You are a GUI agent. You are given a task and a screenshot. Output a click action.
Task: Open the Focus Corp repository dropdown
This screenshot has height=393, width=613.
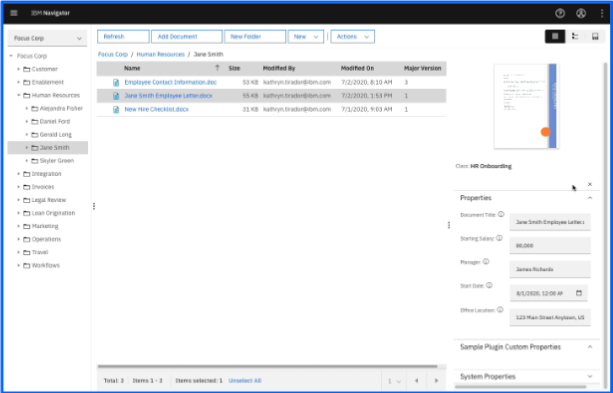coord(47,38)
